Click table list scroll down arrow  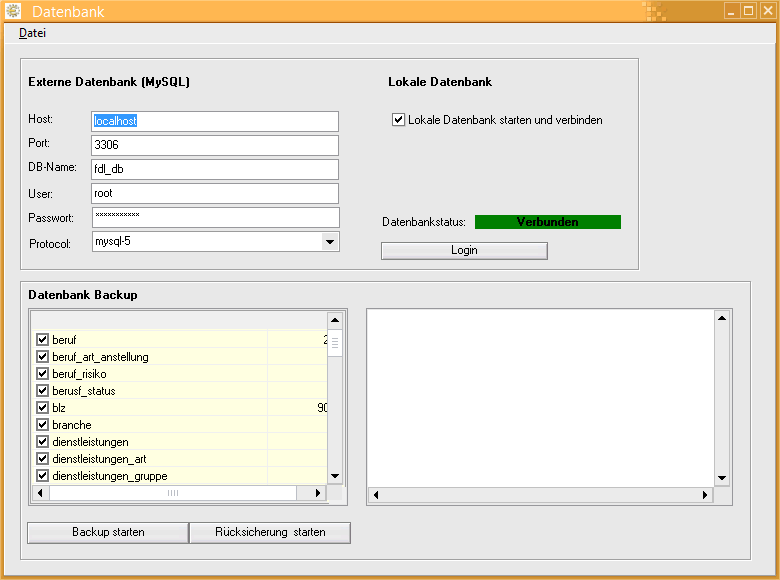click(x=335, y=477)
